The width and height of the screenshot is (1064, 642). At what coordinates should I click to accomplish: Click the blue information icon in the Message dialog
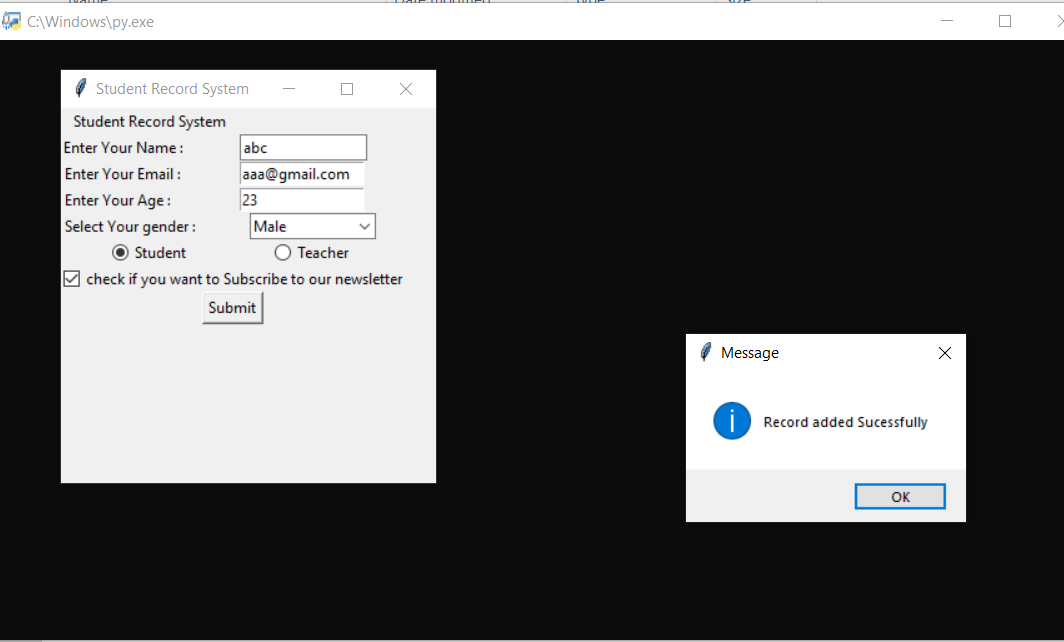[x=731, y=421]
